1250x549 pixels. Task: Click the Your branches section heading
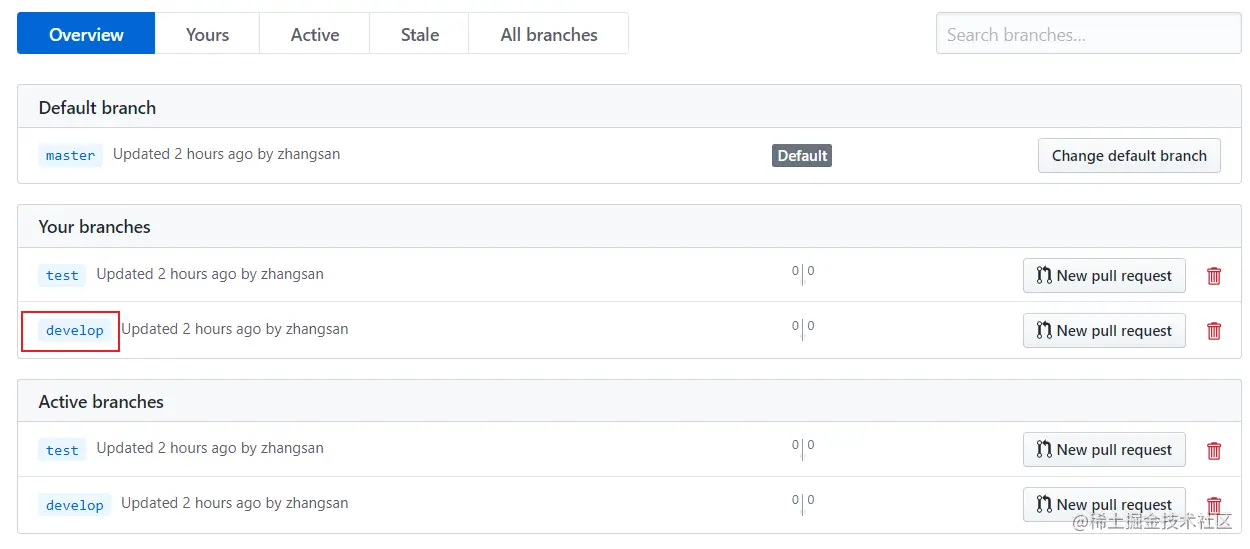(94, 227)
